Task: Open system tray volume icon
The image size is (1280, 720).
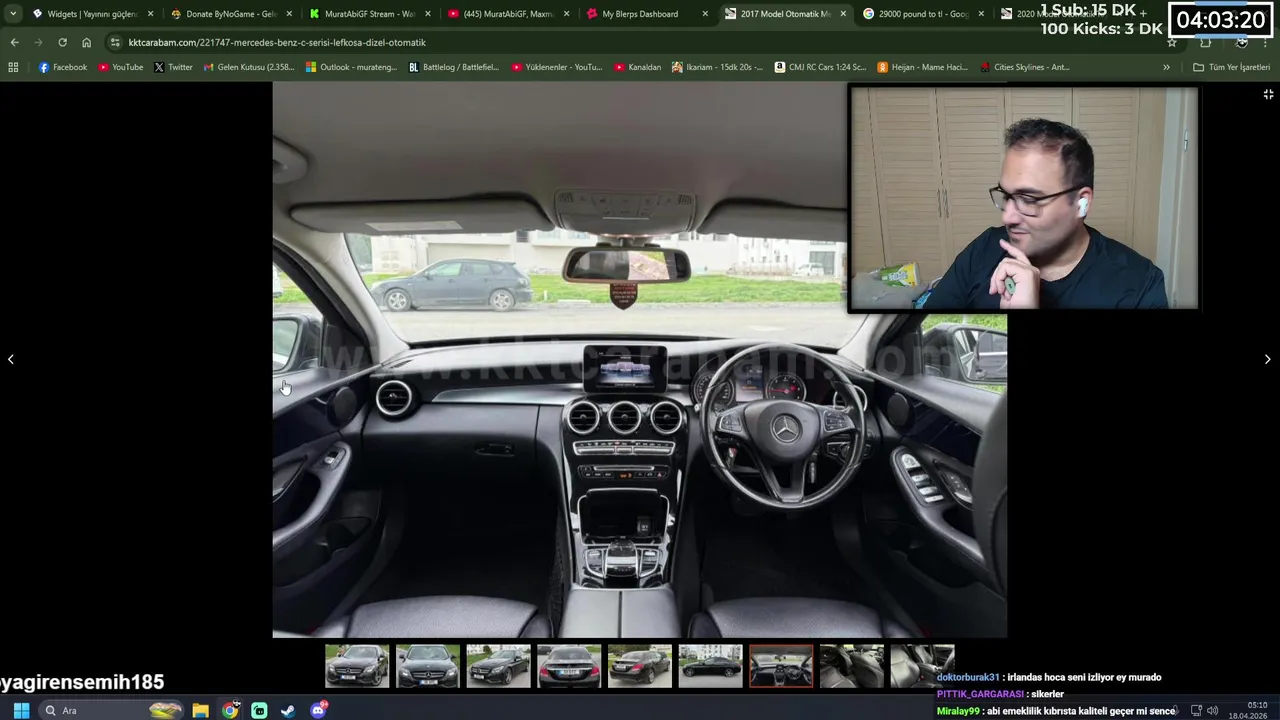Action: click(x=1212, y=711)
